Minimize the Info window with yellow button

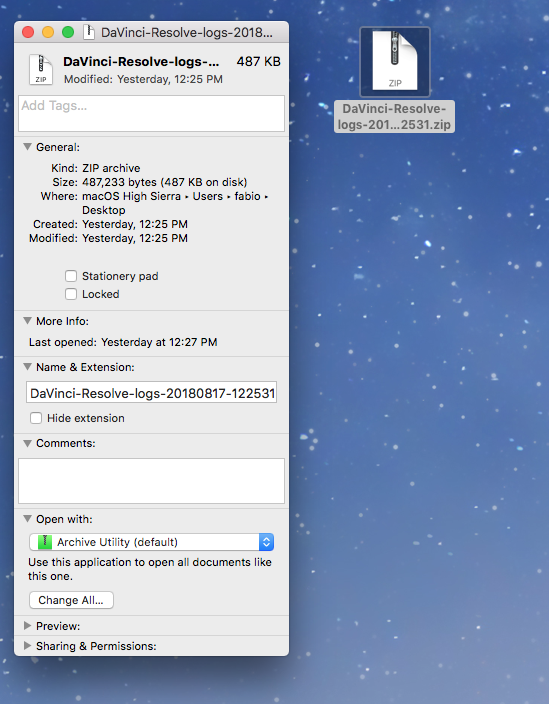point(48,32)
